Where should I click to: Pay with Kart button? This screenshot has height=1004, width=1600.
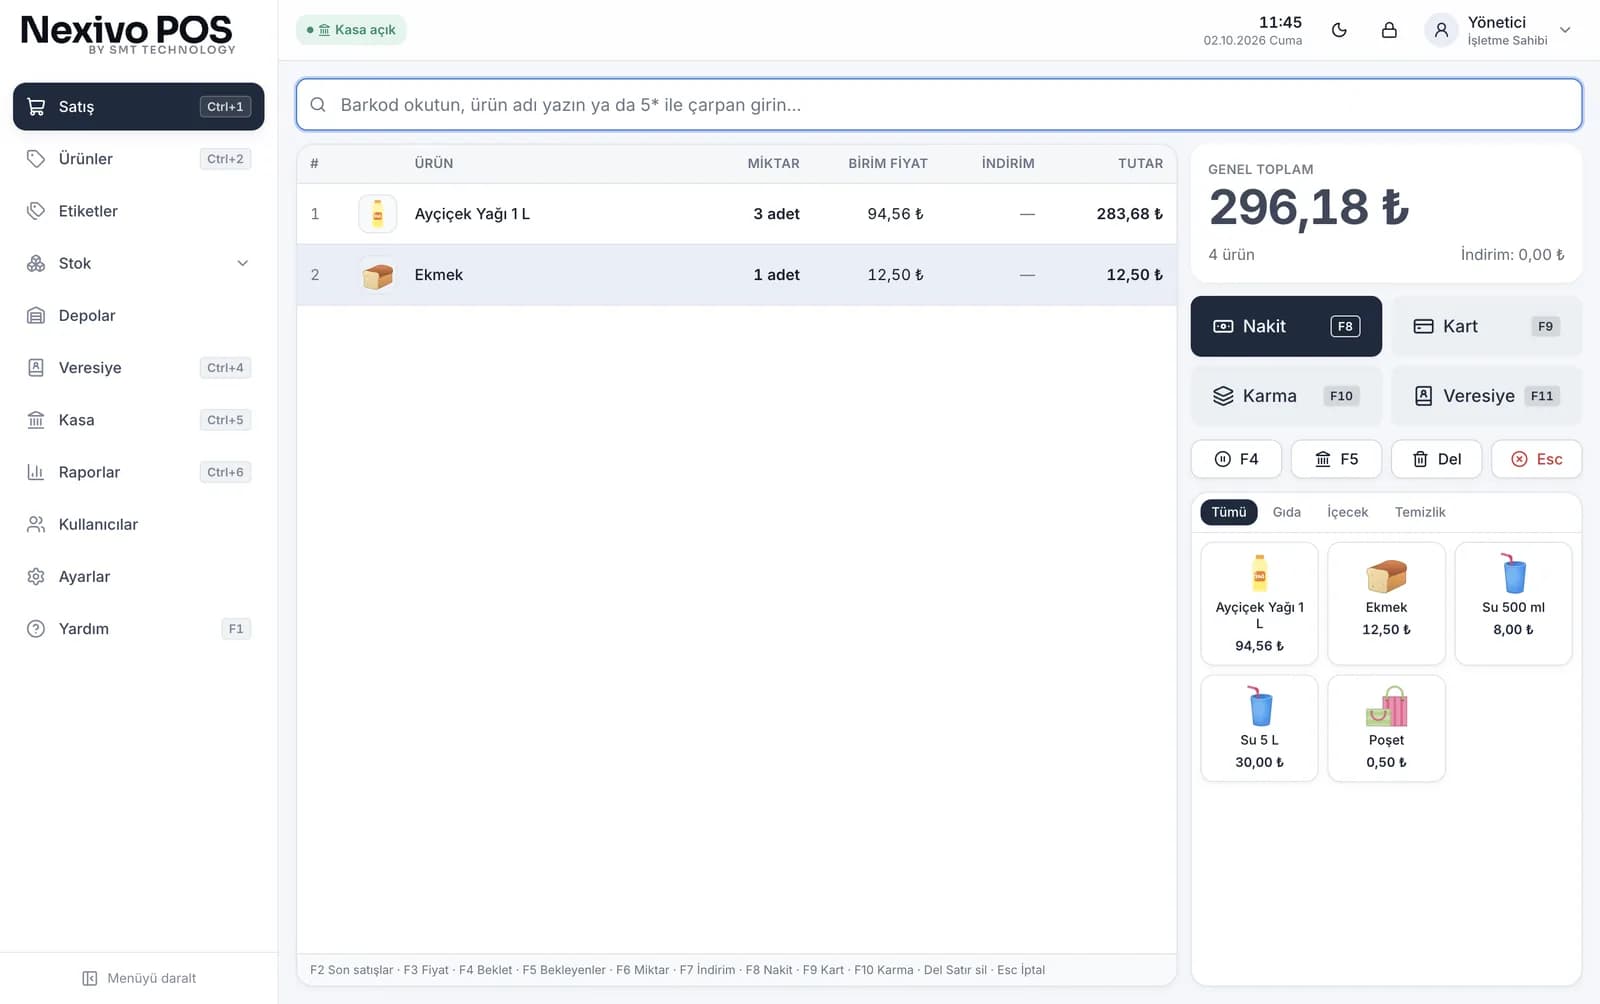coord(1487,326)
